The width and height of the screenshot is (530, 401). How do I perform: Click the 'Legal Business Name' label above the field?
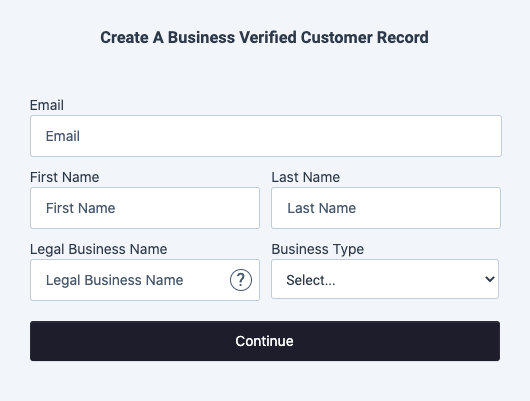pyautogui.click(x=99, y=249)
